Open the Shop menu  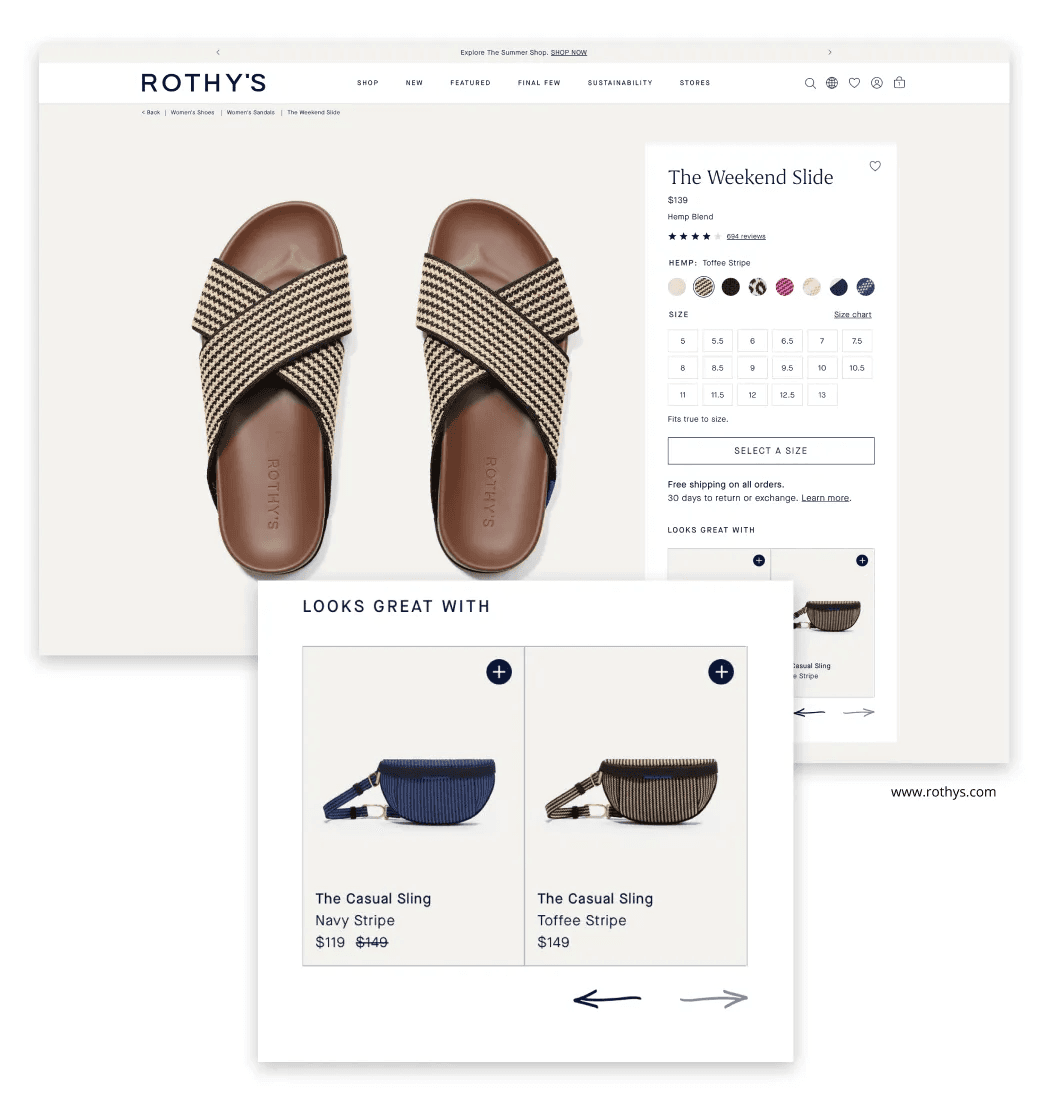click(367, 83)
